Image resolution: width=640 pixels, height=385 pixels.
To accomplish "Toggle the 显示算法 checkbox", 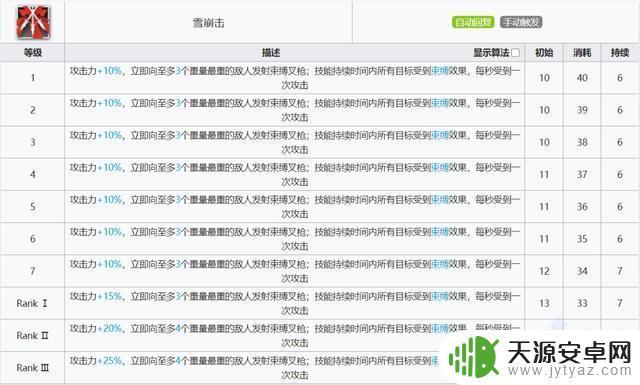I will coord(516,53).
